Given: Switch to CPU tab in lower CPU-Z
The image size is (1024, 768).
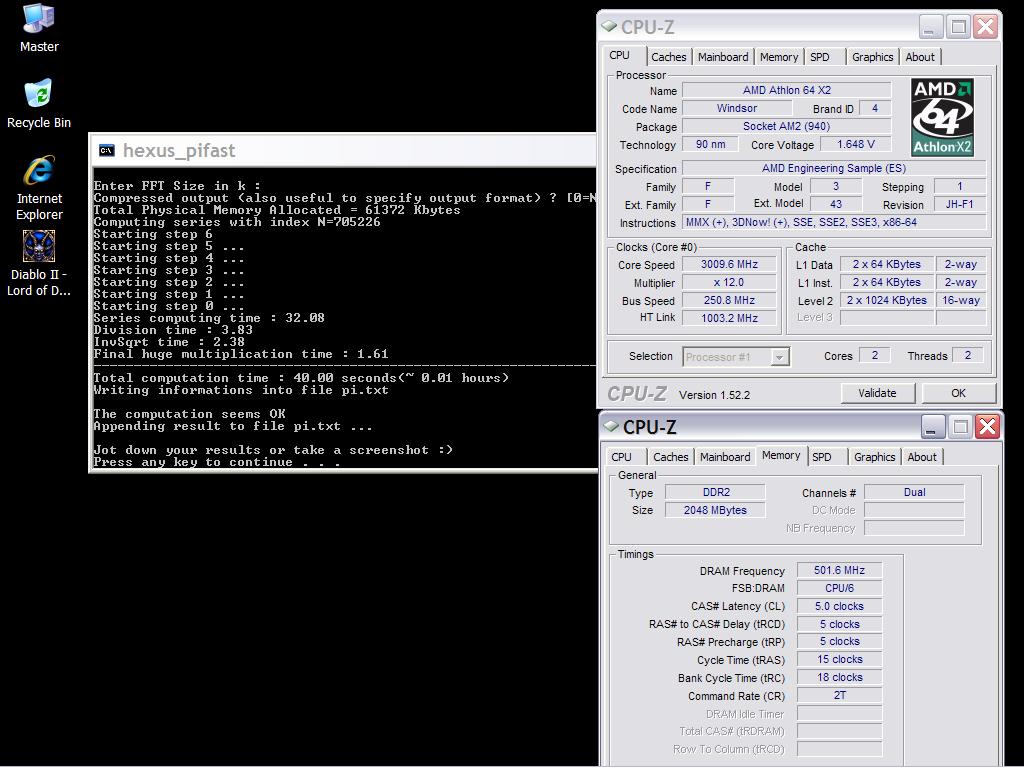Looking at the screenshot, I should (x=621, y=457).
